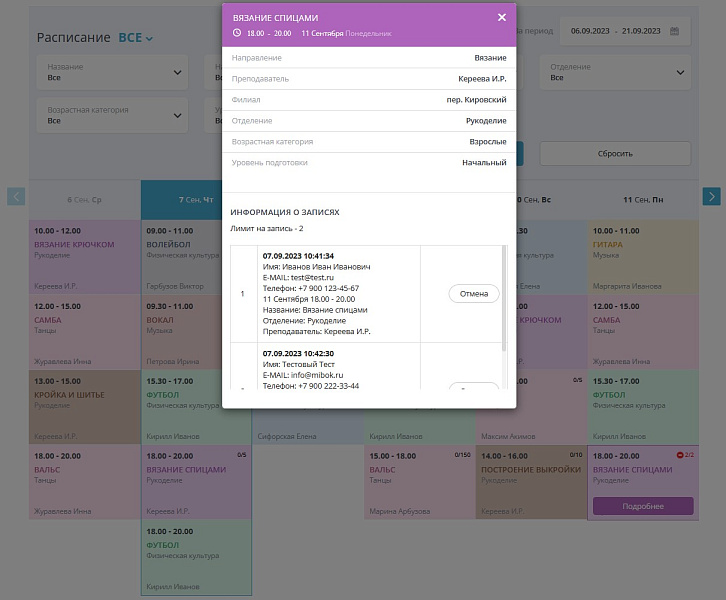The width and height of the screenshot is (726, 600).
Task: Select the 11 Сен, Пн day column header
Action: (643, 200)
